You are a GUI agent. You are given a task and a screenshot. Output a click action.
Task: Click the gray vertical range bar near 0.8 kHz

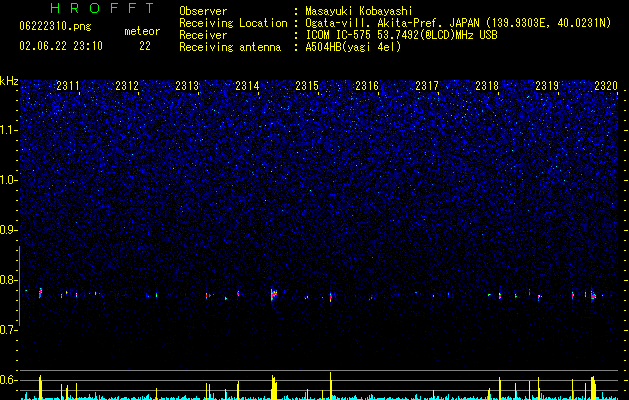[20, 286]
